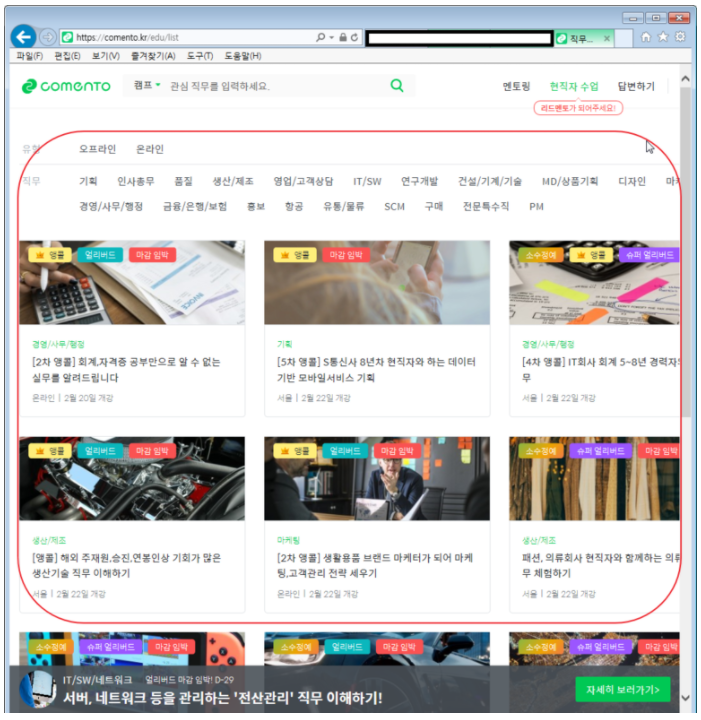Filter by 인사총무 job category

(135, 181)
